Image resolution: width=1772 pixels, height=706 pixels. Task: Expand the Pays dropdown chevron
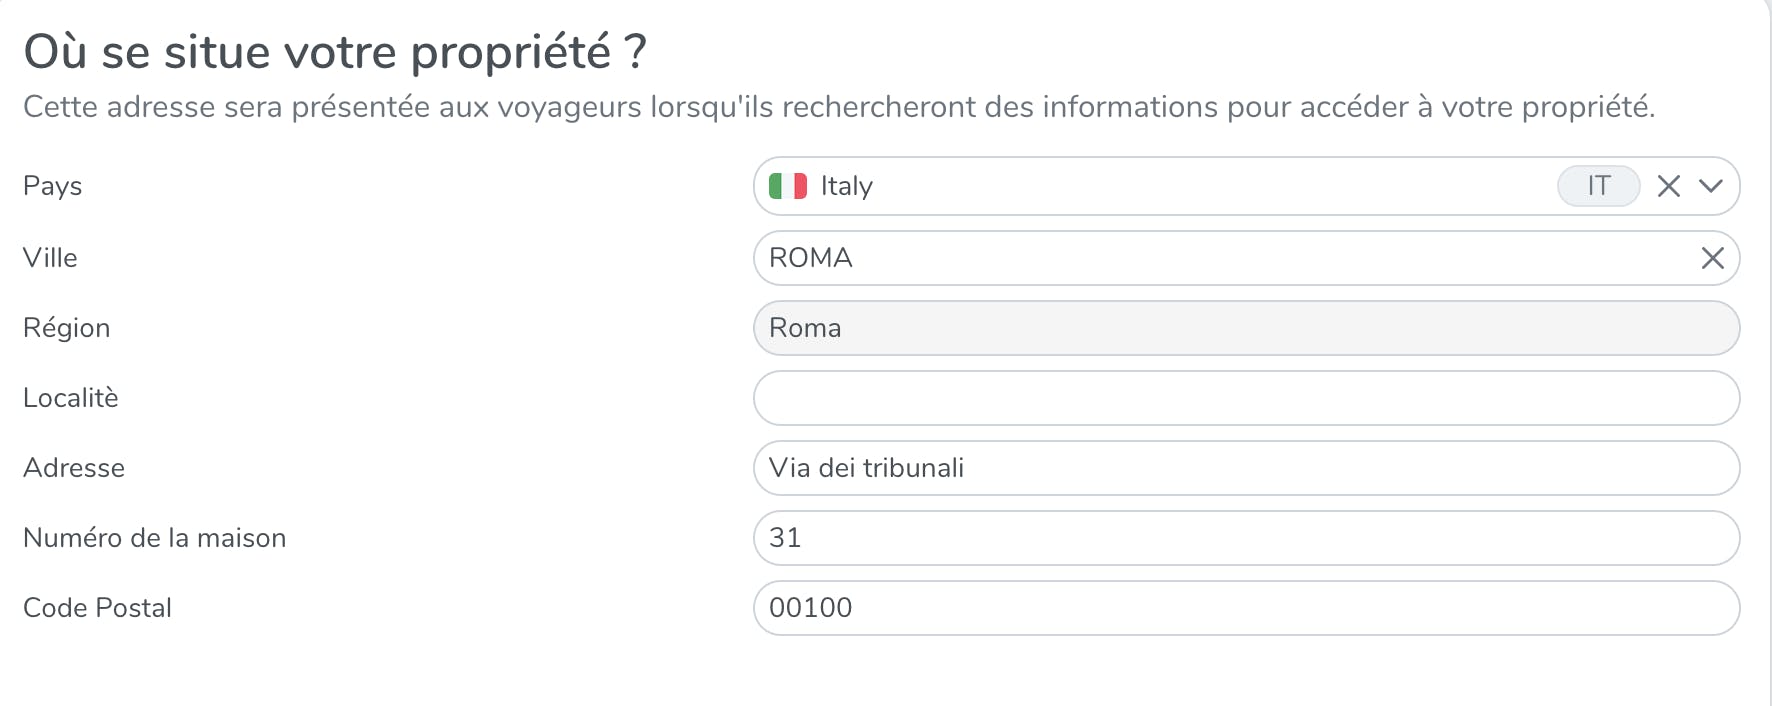[1711, 186]
